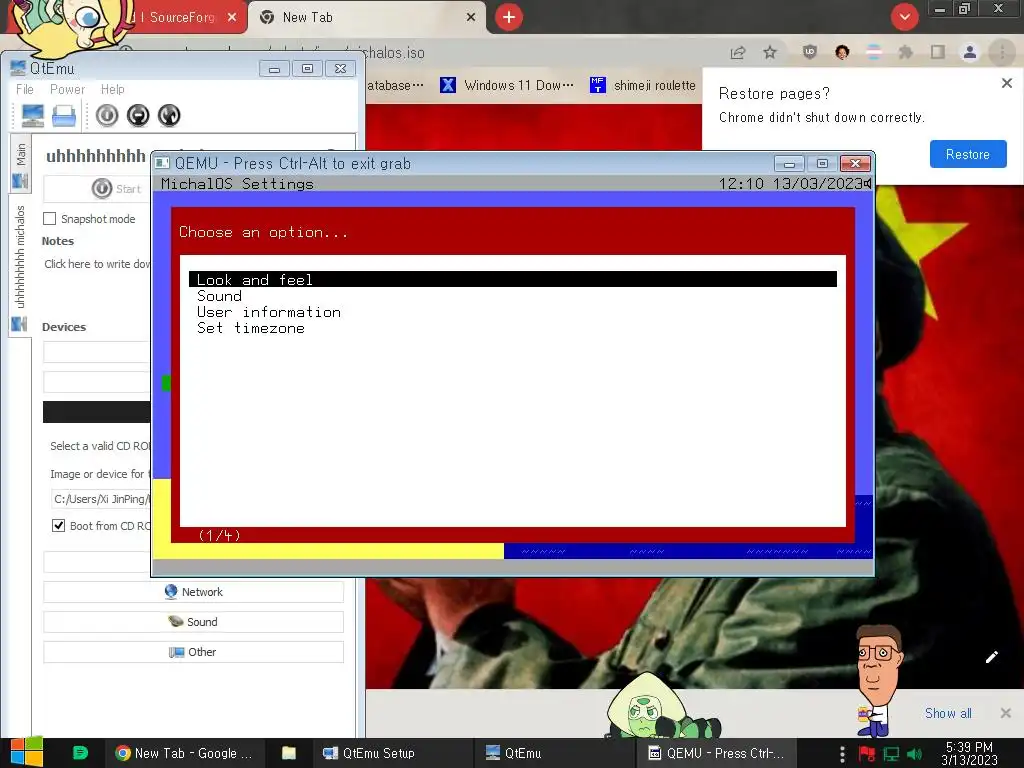This screenshot has height=768, width=1024.
Task: Click the restart power icon in QtEmu toolbar
Action: 168,116
